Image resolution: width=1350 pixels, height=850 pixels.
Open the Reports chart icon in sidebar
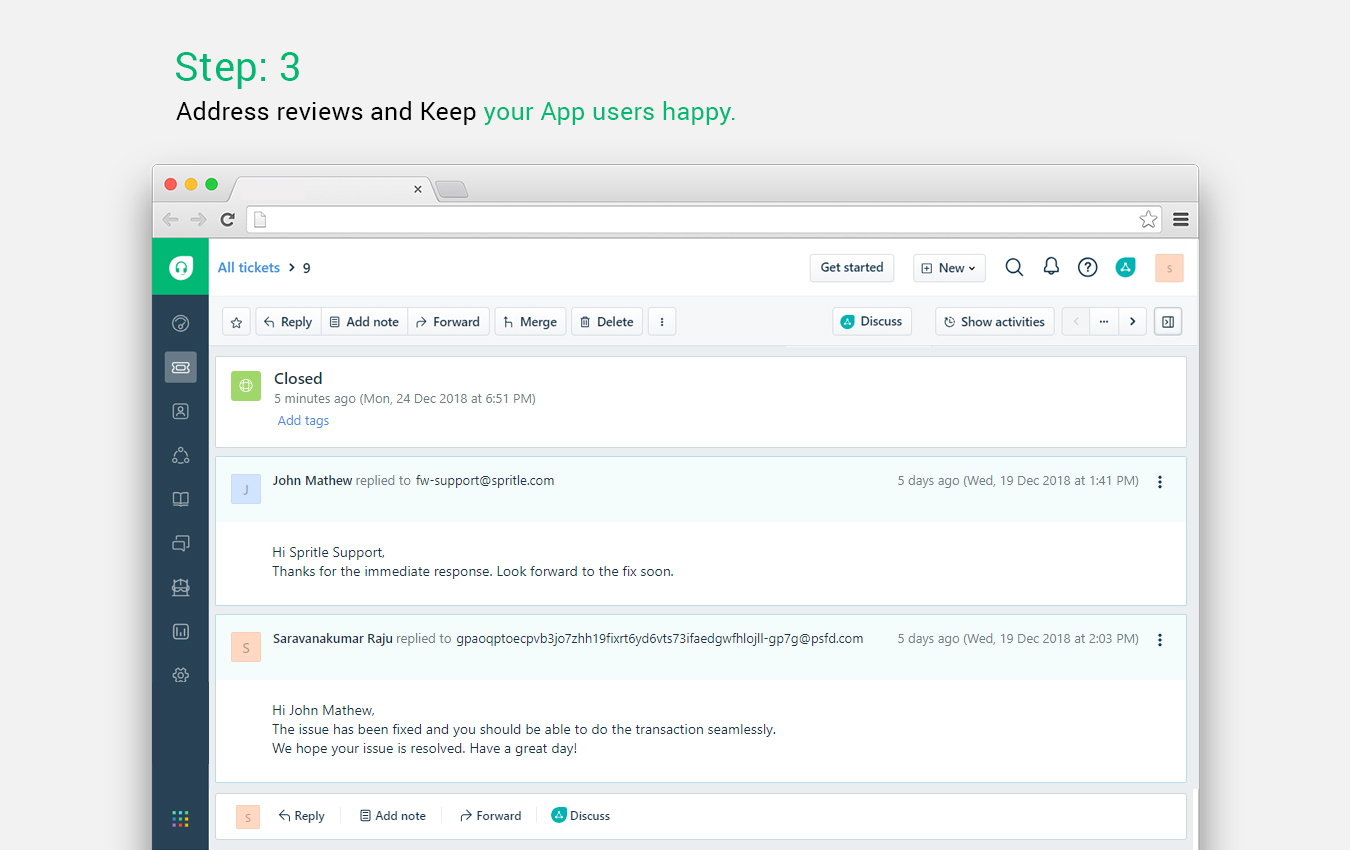(x=181, y=632)
